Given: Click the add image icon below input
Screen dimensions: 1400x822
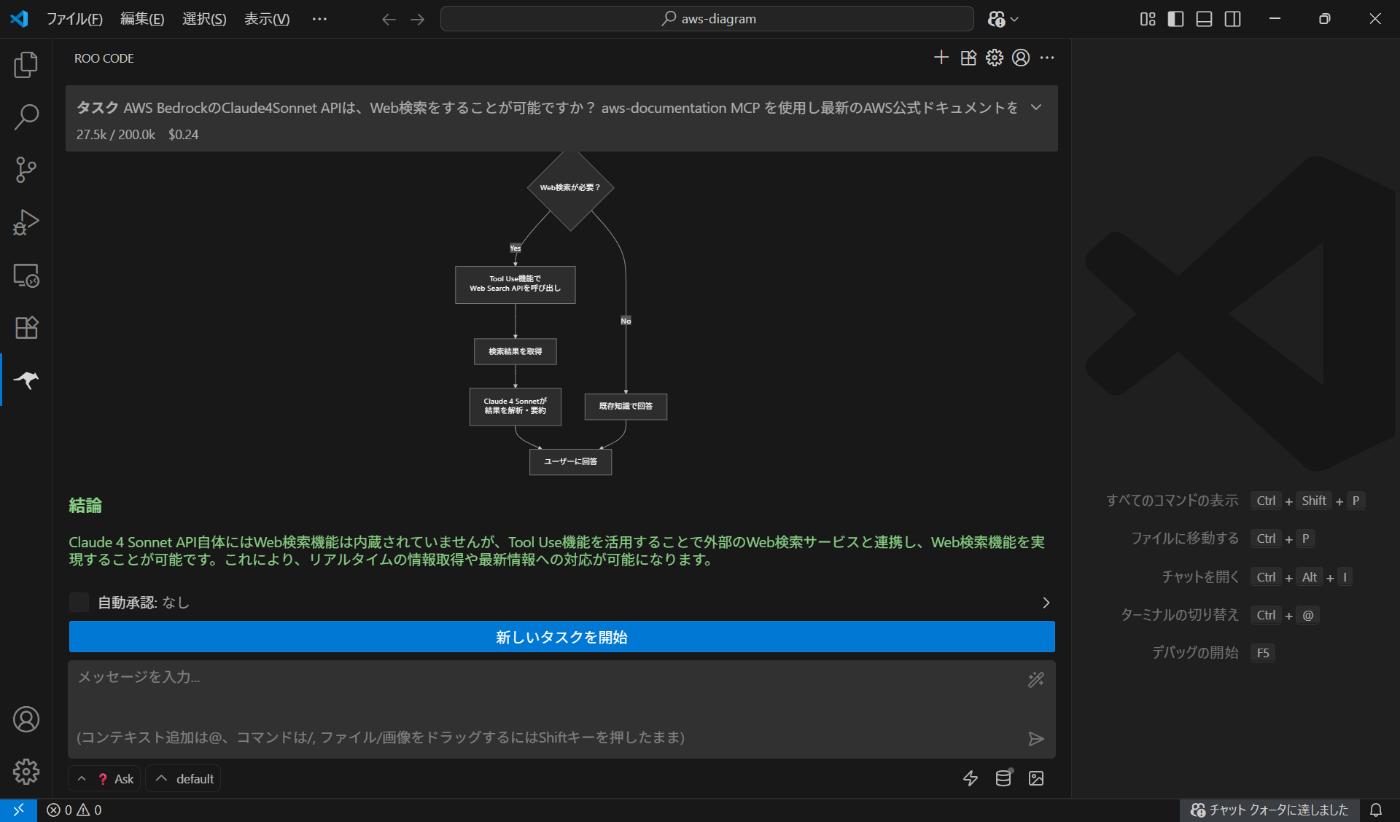Looking at the screenshot, I should 1036,778.
